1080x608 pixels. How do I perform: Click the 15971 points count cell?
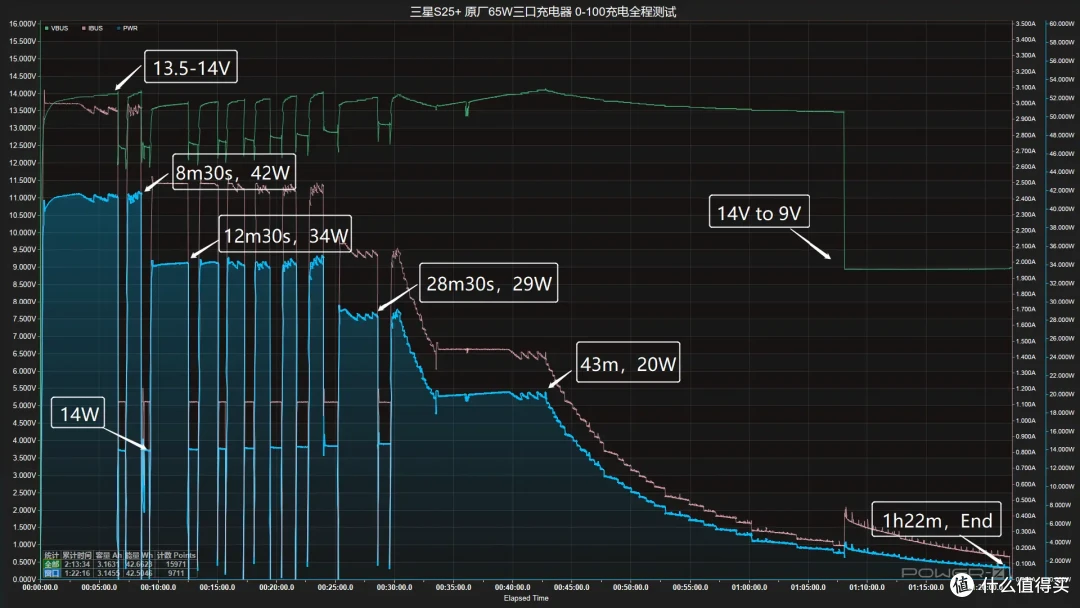(176, 564)
